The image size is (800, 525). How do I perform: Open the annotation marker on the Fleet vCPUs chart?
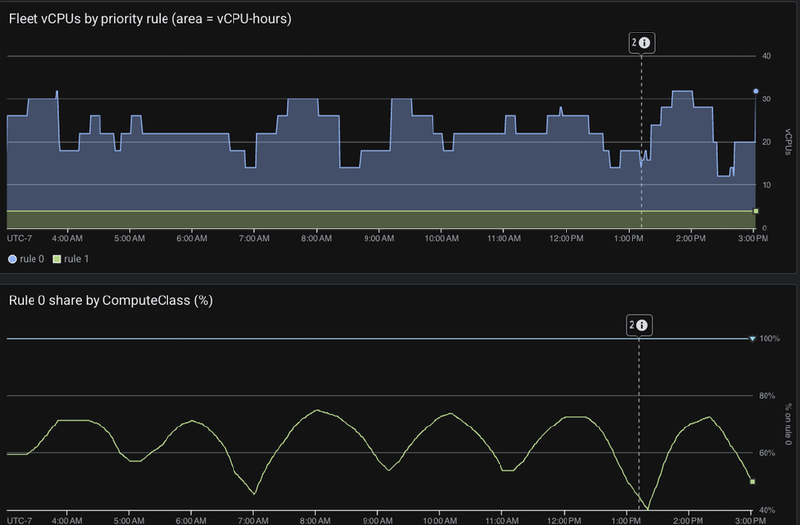tap(641, 43)
